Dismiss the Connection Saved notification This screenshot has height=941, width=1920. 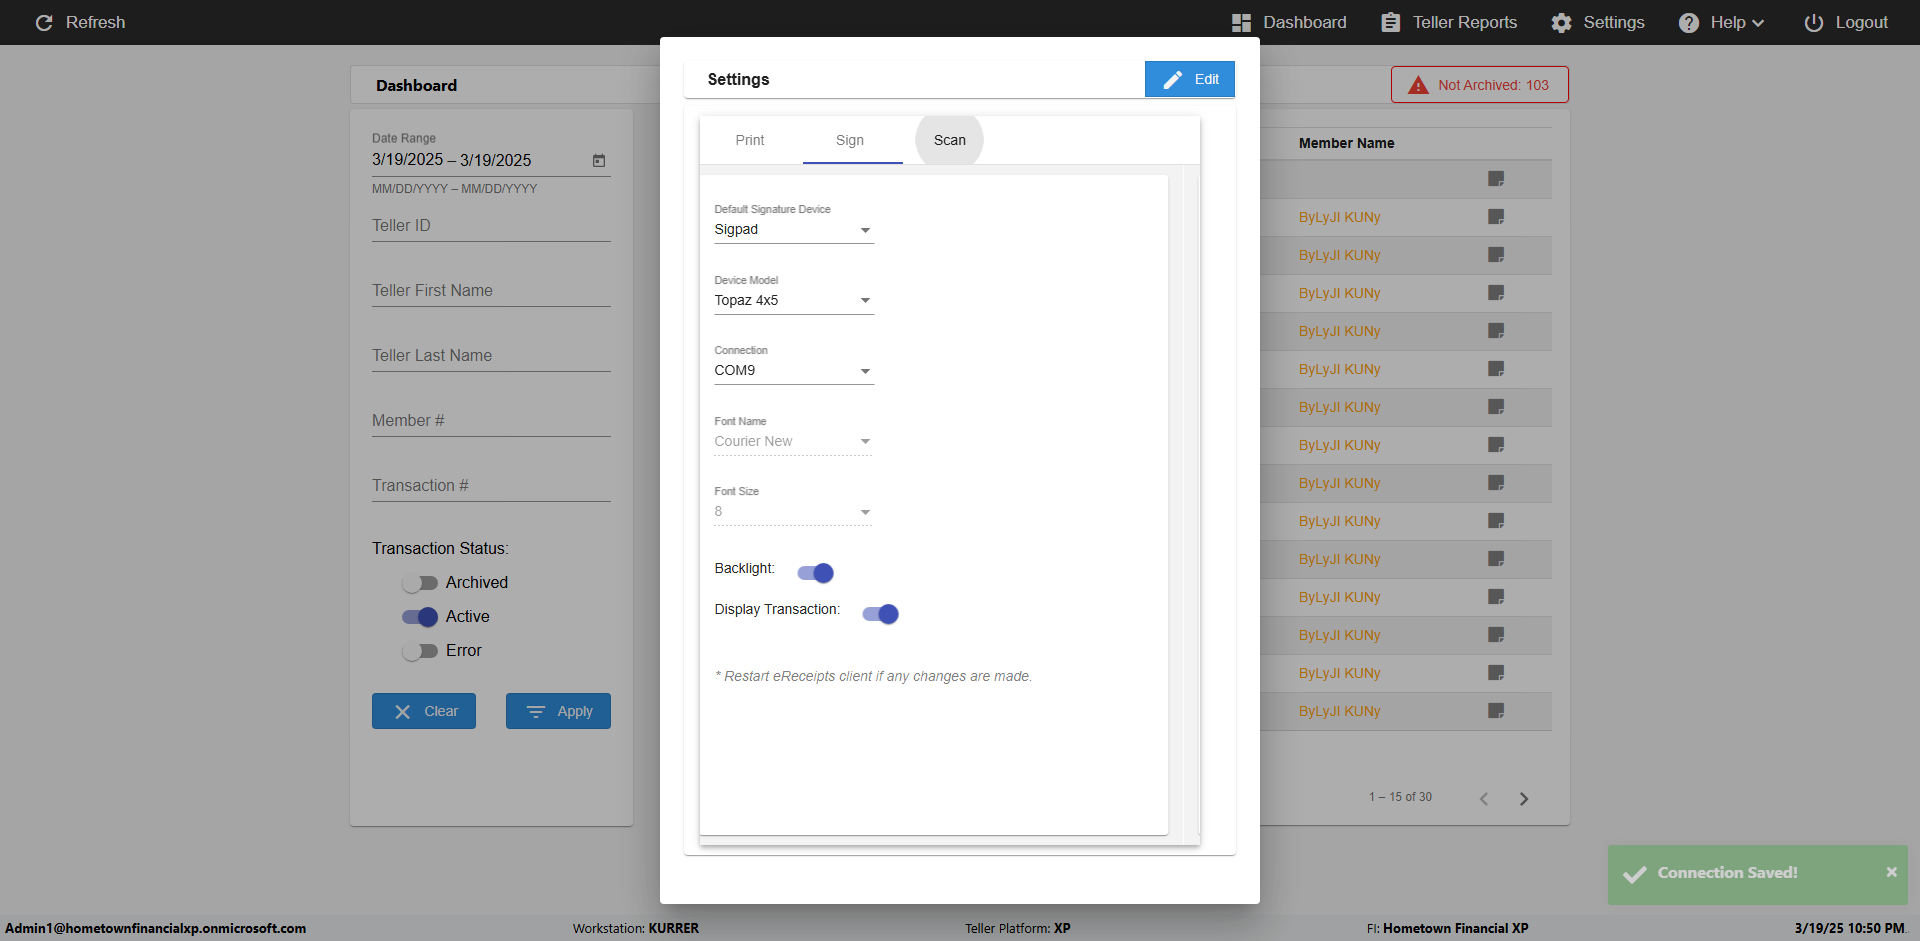click(x=1891, y=872)
